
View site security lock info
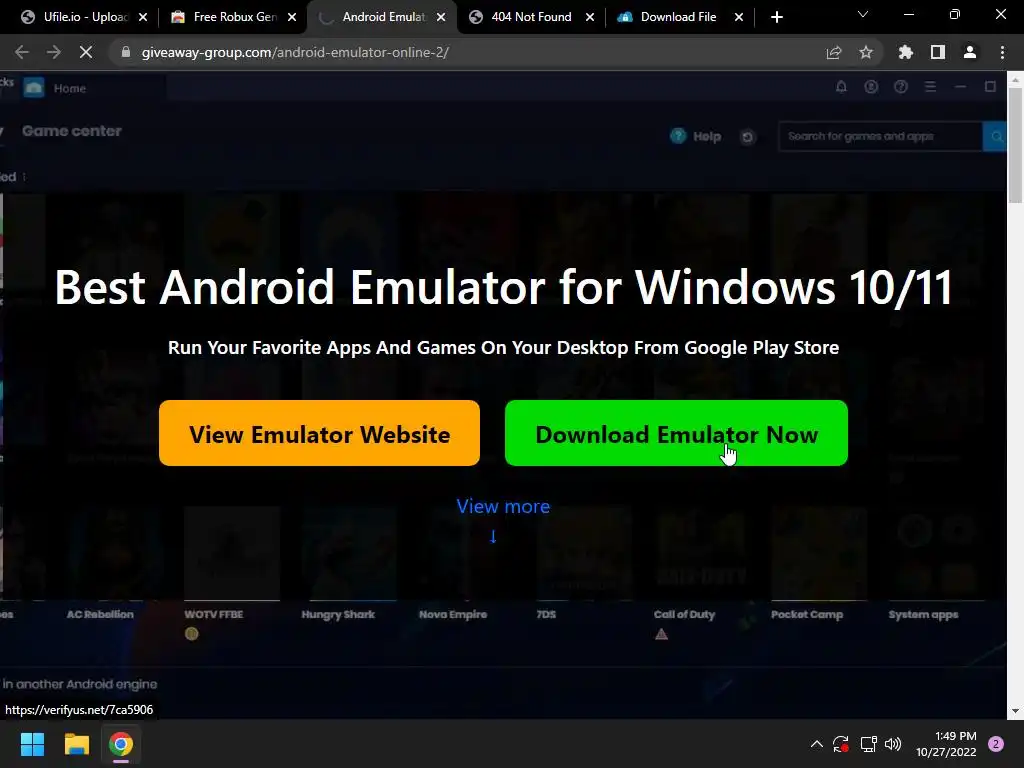click(x=126, y=52)
